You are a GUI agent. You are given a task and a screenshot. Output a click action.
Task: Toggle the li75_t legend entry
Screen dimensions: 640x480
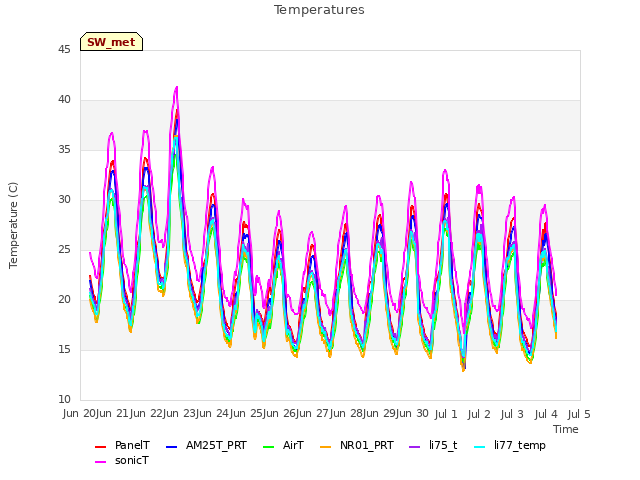pyautogui.click(x=433, y=445)
